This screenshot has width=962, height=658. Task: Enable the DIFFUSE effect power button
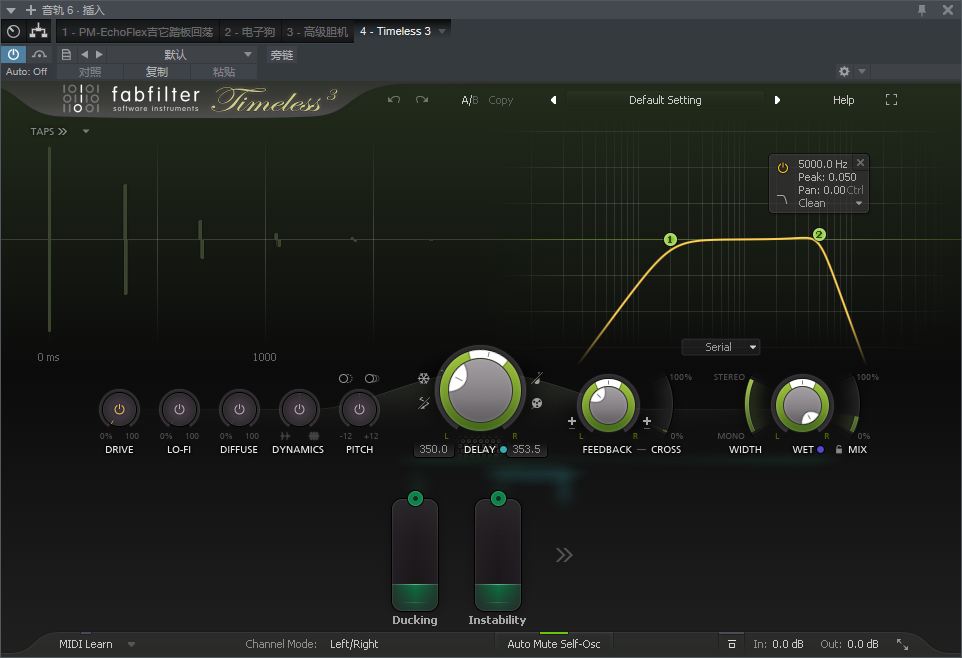(x=239, y=409)
